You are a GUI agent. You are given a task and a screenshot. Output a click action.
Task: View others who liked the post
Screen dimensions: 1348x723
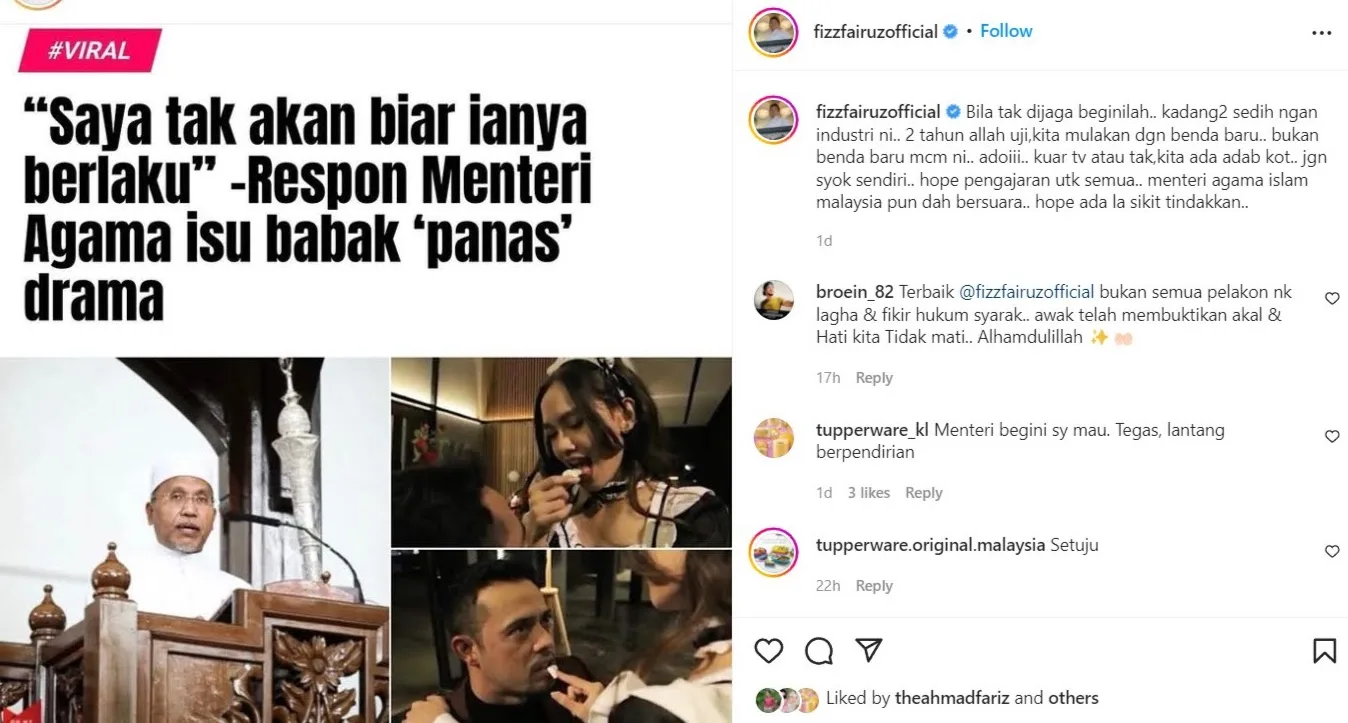pos(1073,698)
